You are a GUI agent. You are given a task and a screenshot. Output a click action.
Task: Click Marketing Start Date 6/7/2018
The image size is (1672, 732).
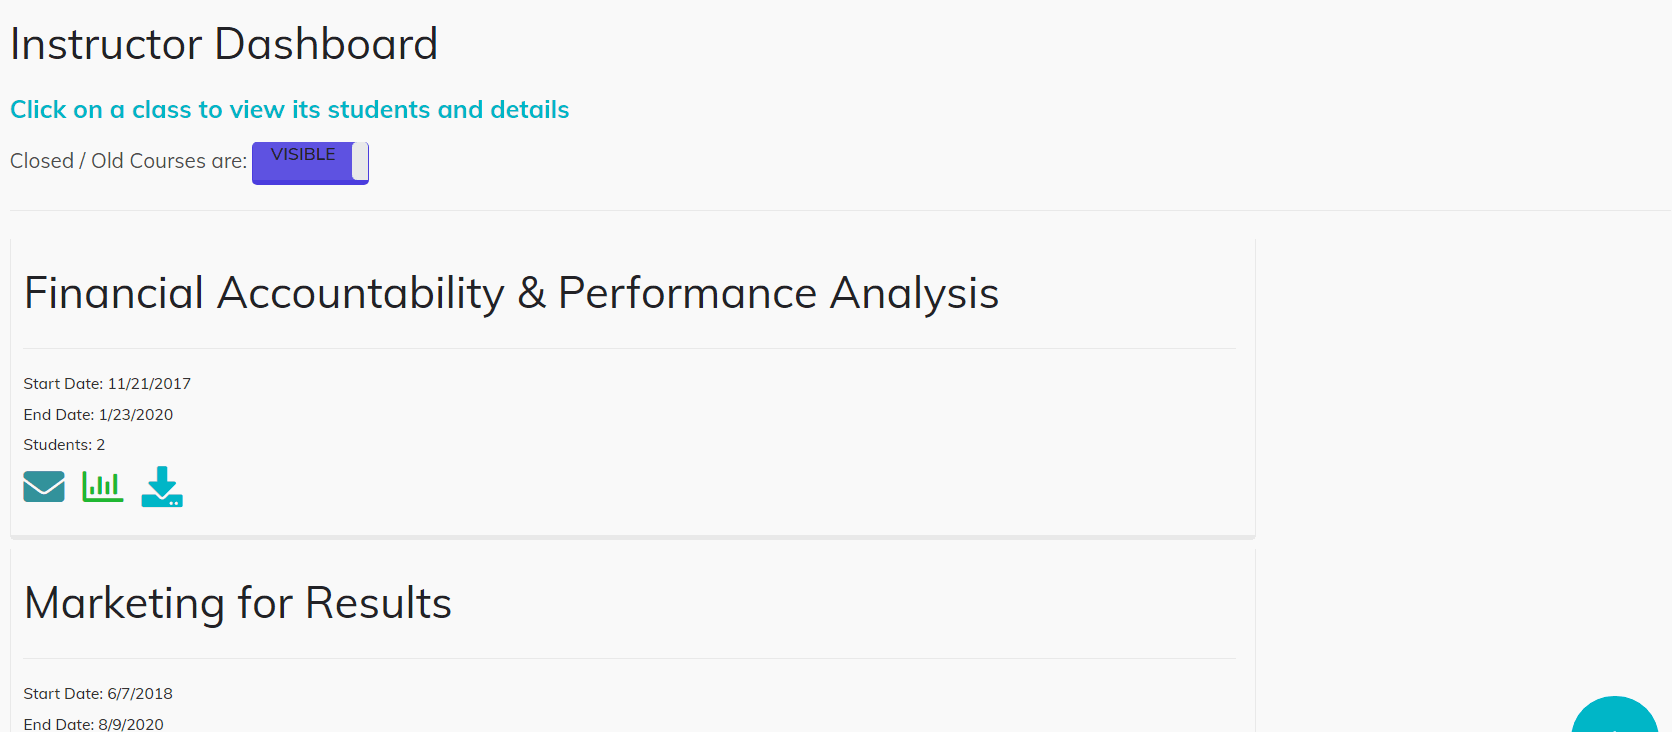(x=98, y=694)
